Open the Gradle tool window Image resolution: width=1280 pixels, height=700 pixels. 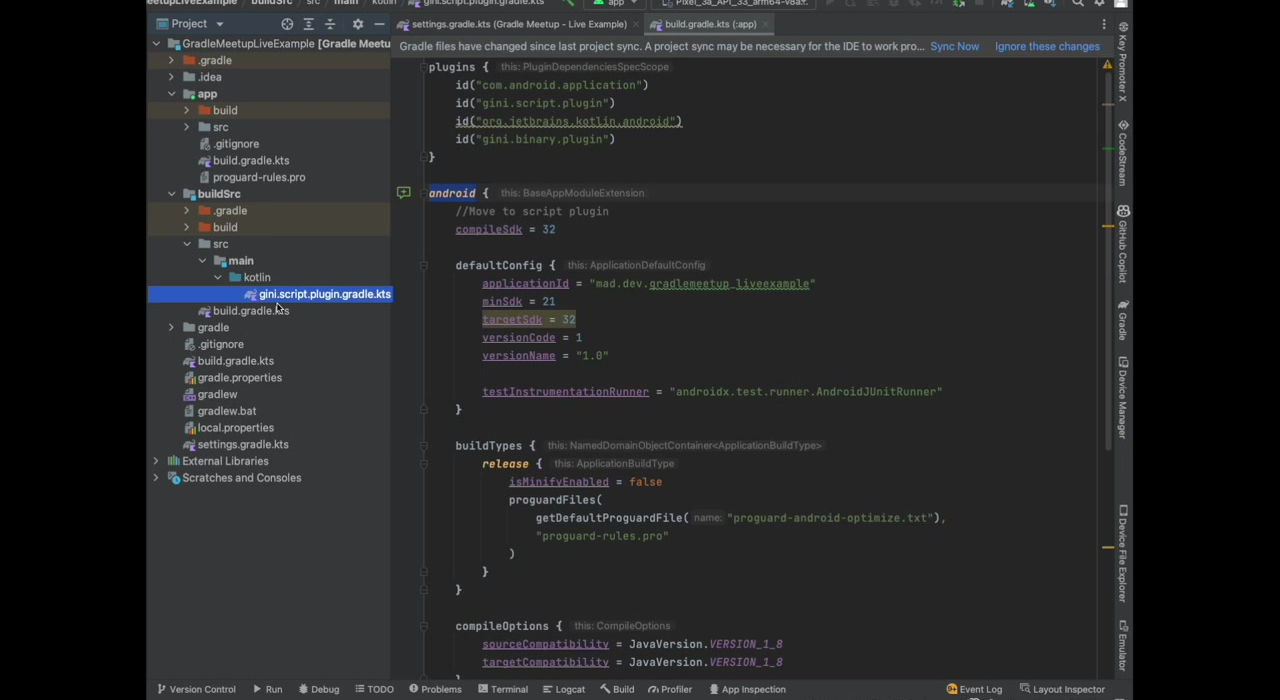pyautogui.click(x=1123, y=320)
